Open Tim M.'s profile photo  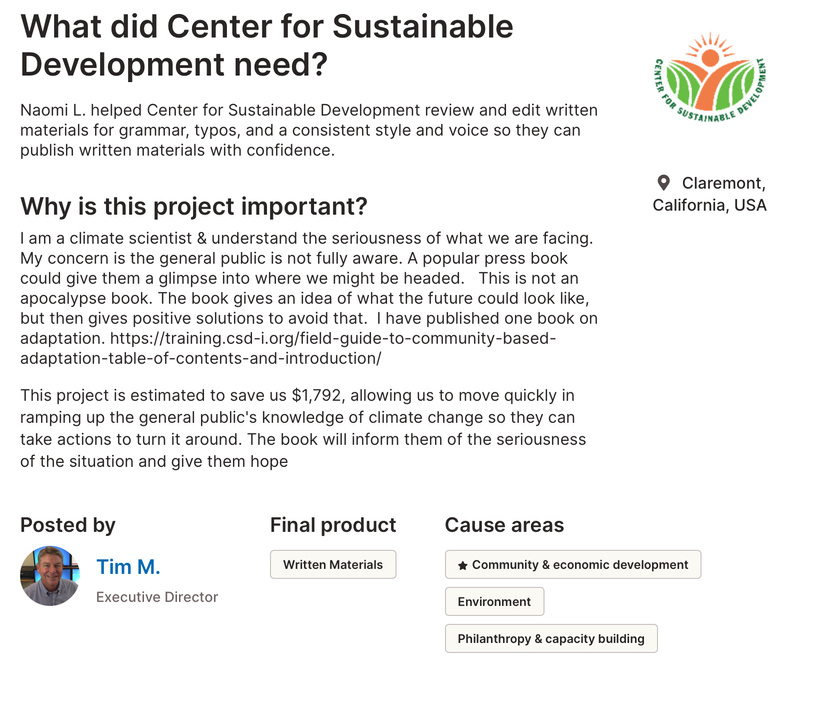pos(50,576)
